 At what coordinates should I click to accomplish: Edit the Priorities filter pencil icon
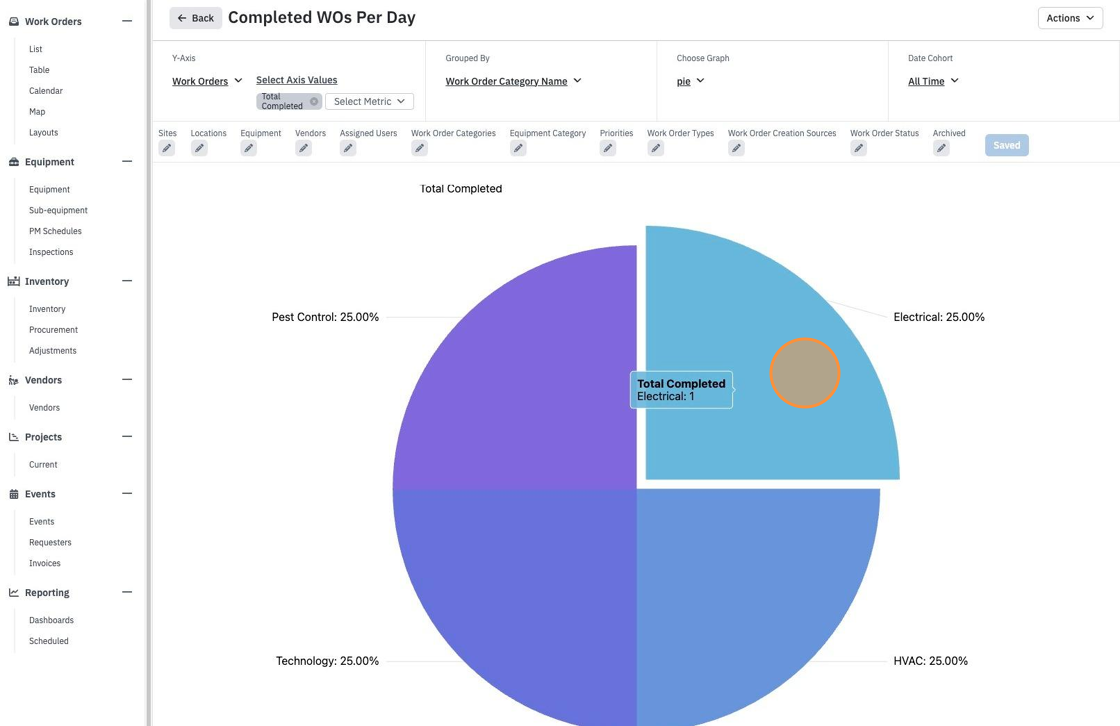coord(608,148)
